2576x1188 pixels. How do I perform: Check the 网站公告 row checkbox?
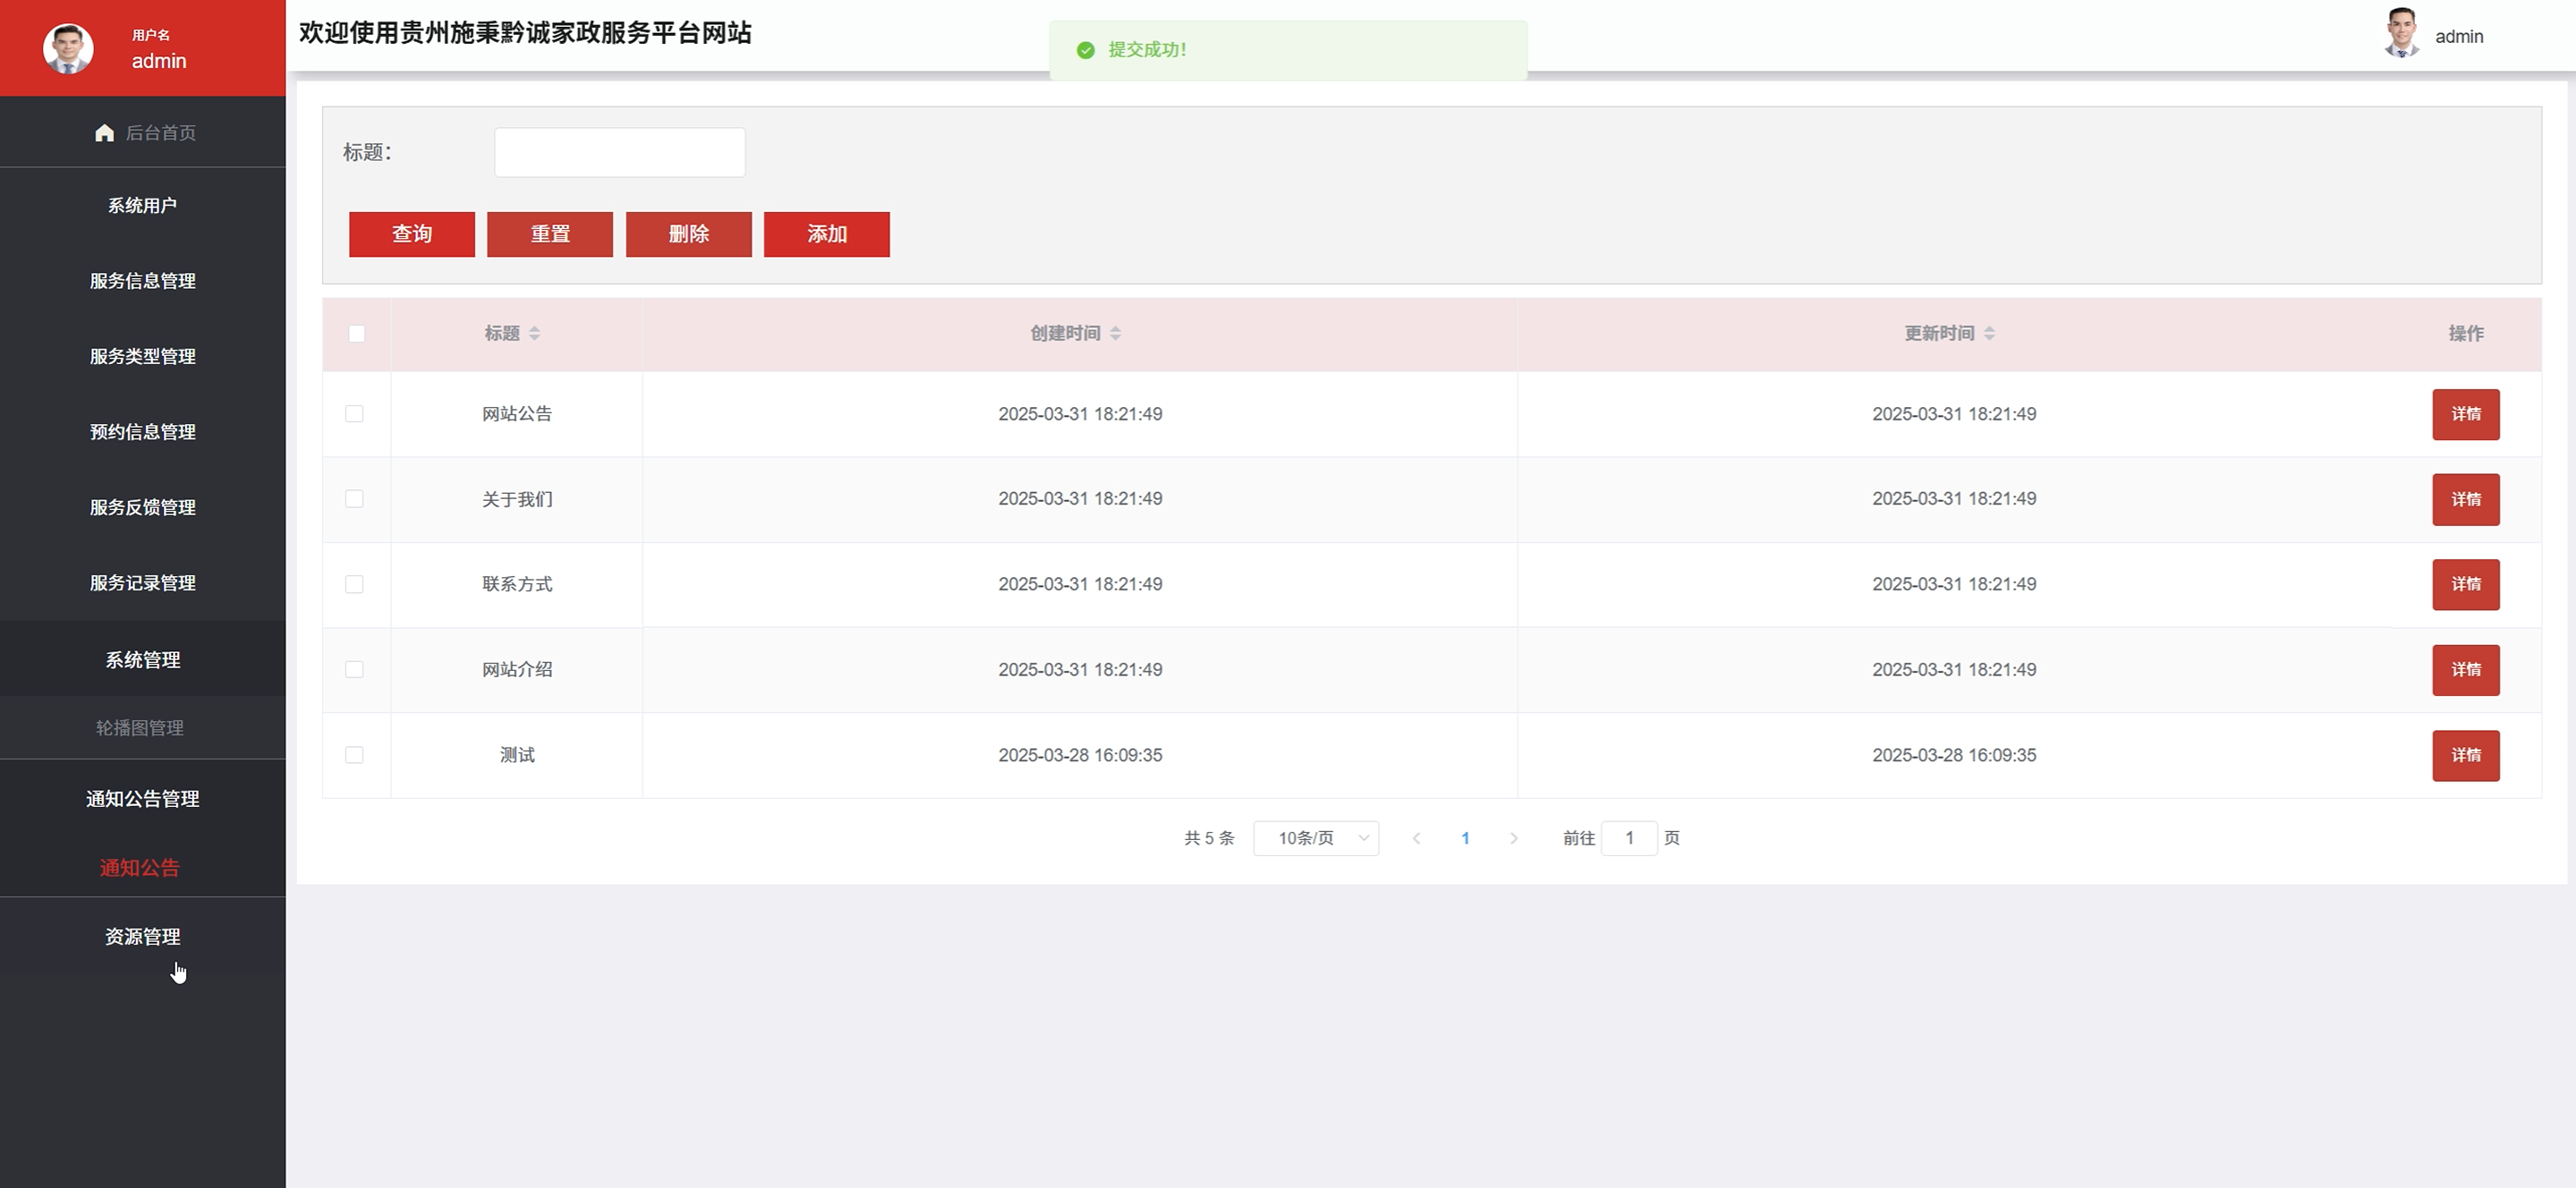(354, 414)
